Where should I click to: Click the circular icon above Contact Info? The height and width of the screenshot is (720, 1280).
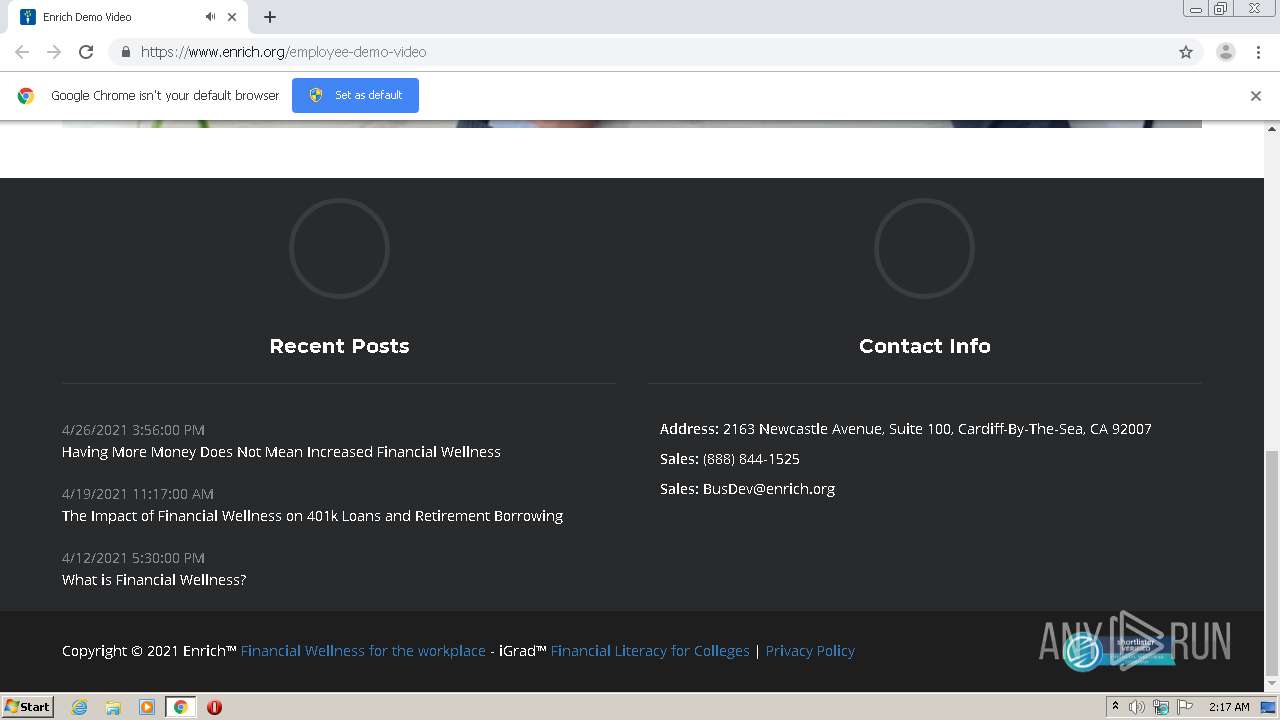(924, 248)
